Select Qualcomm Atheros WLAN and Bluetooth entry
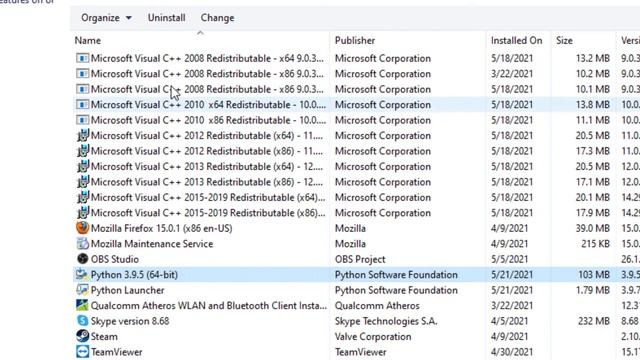Image resolution: width=640 pixels, height=360 pixels. [x=209, y=306]
